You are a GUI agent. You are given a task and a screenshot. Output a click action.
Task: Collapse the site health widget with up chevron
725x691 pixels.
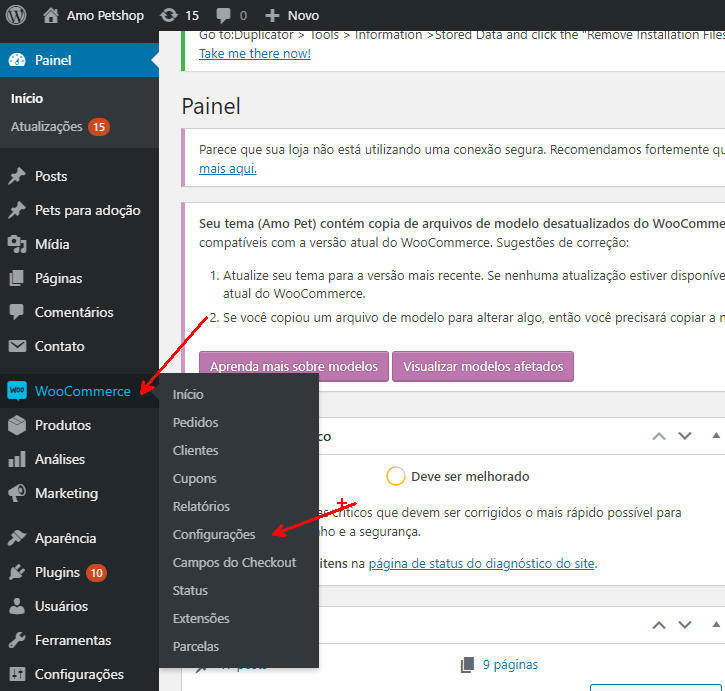[x=659, y=436]
